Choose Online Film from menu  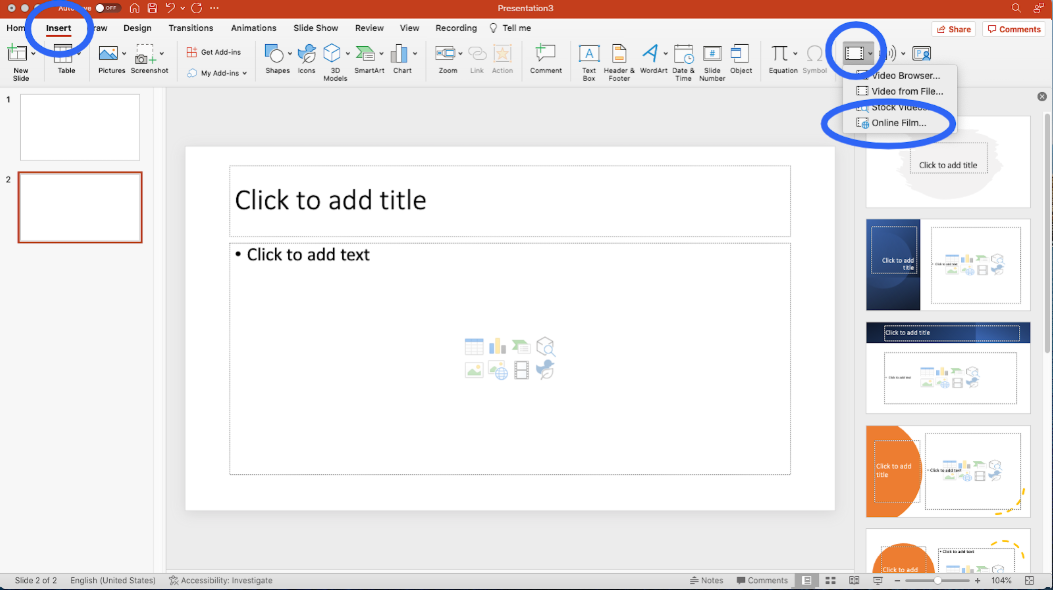click(x=898, y=123)
